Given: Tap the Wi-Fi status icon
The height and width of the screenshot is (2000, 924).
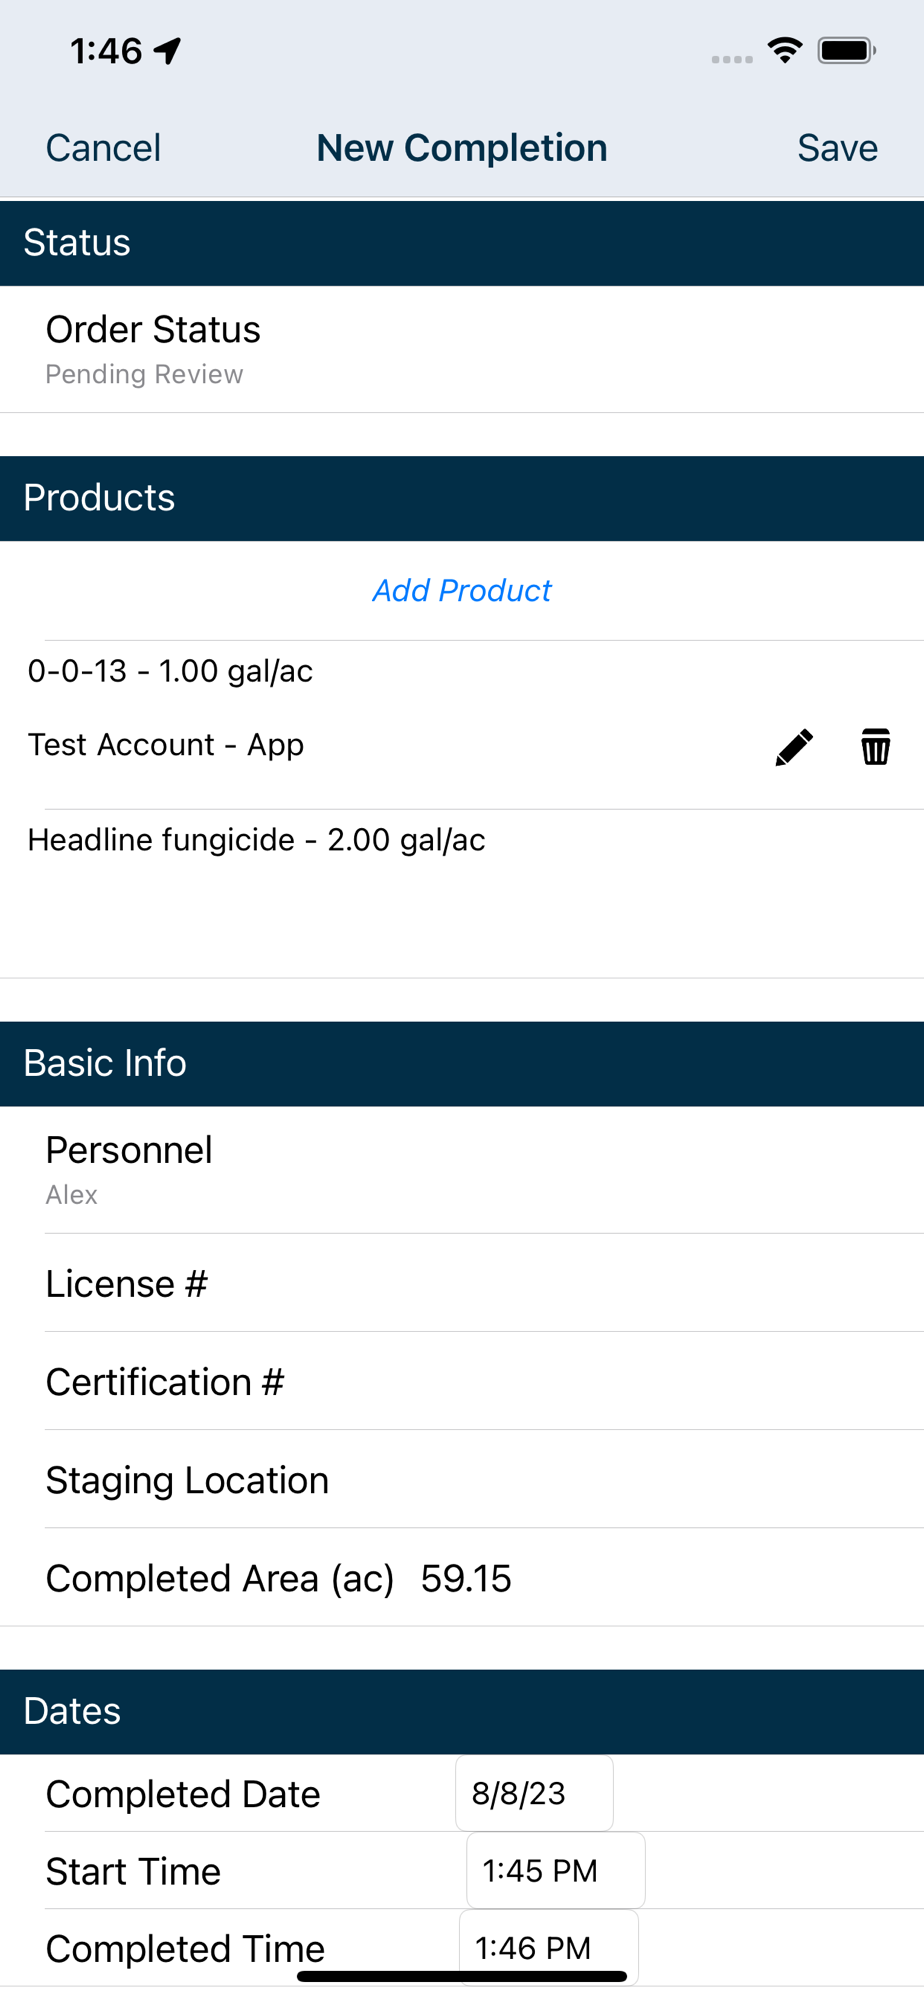Looking at the screenshot, I should 785,50.
